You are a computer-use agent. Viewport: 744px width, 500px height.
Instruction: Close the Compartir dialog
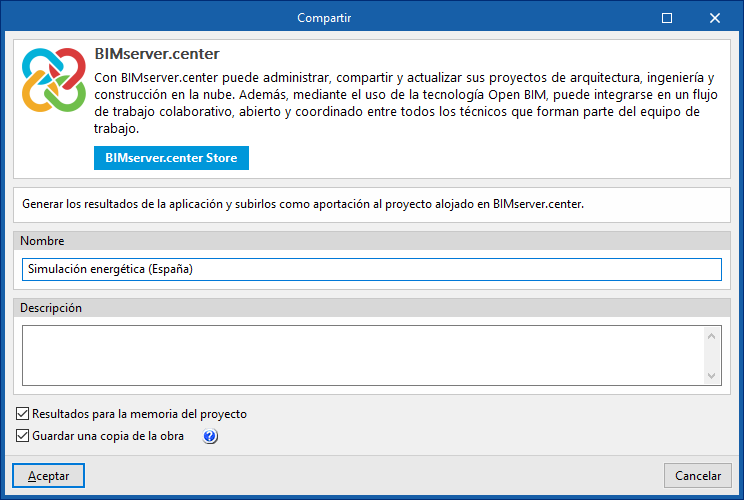[715, 18]
